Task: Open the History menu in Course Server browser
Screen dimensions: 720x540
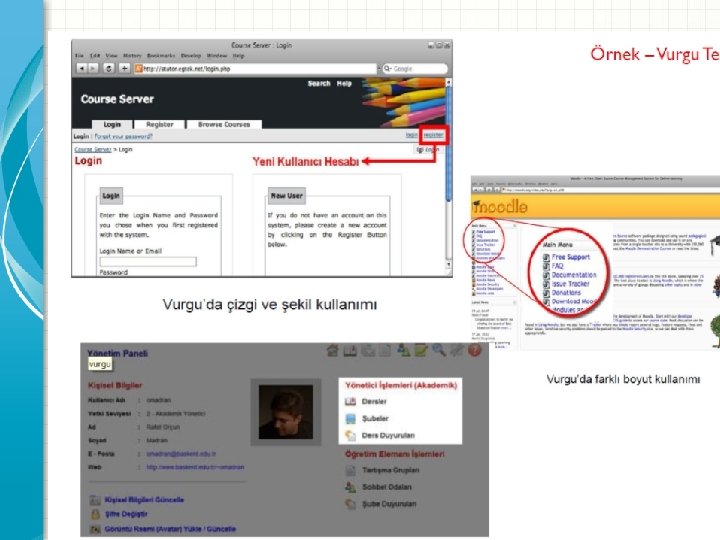Action: [x=132, y=56]
